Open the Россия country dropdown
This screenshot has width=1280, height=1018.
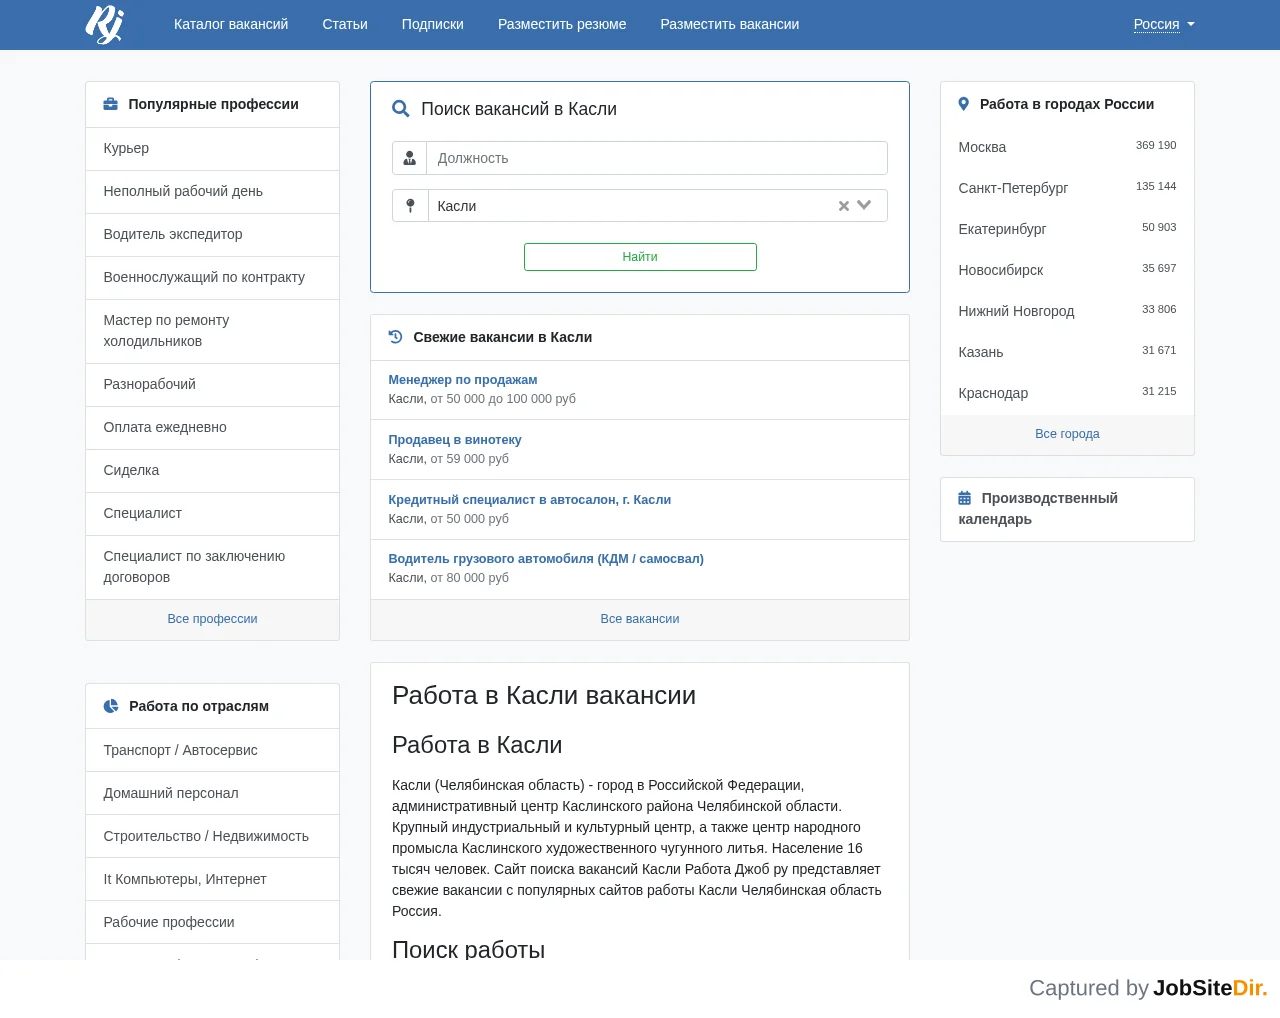tap(1164, 24)
